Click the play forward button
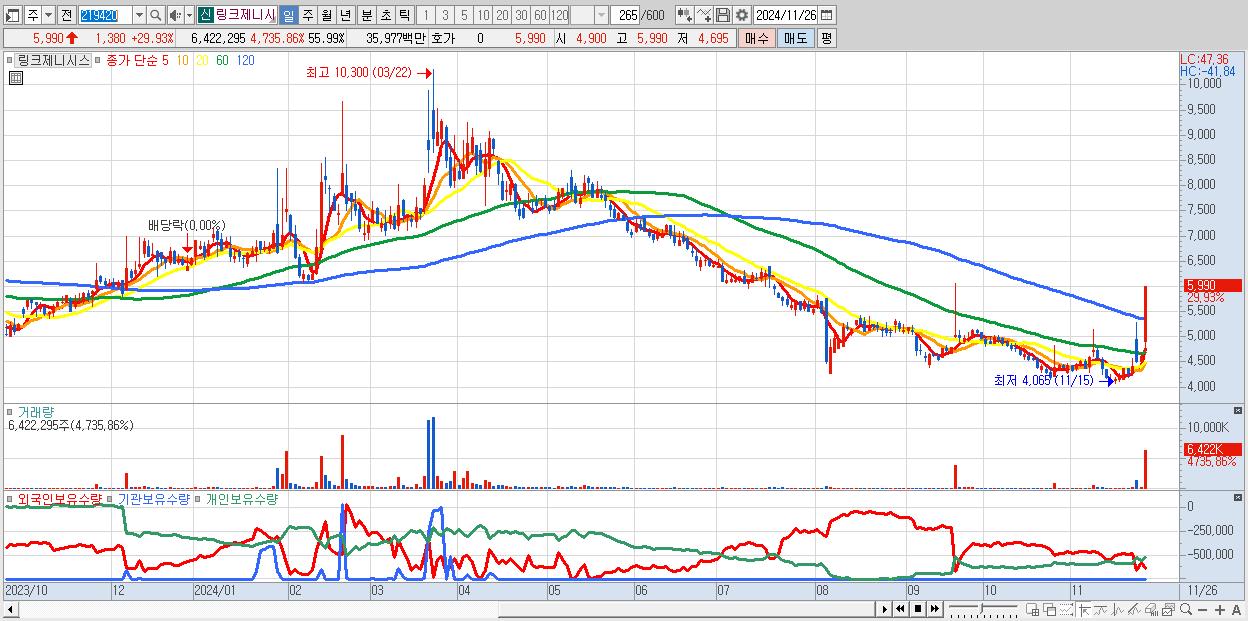Screen dimensions: 1248x621 884,609
